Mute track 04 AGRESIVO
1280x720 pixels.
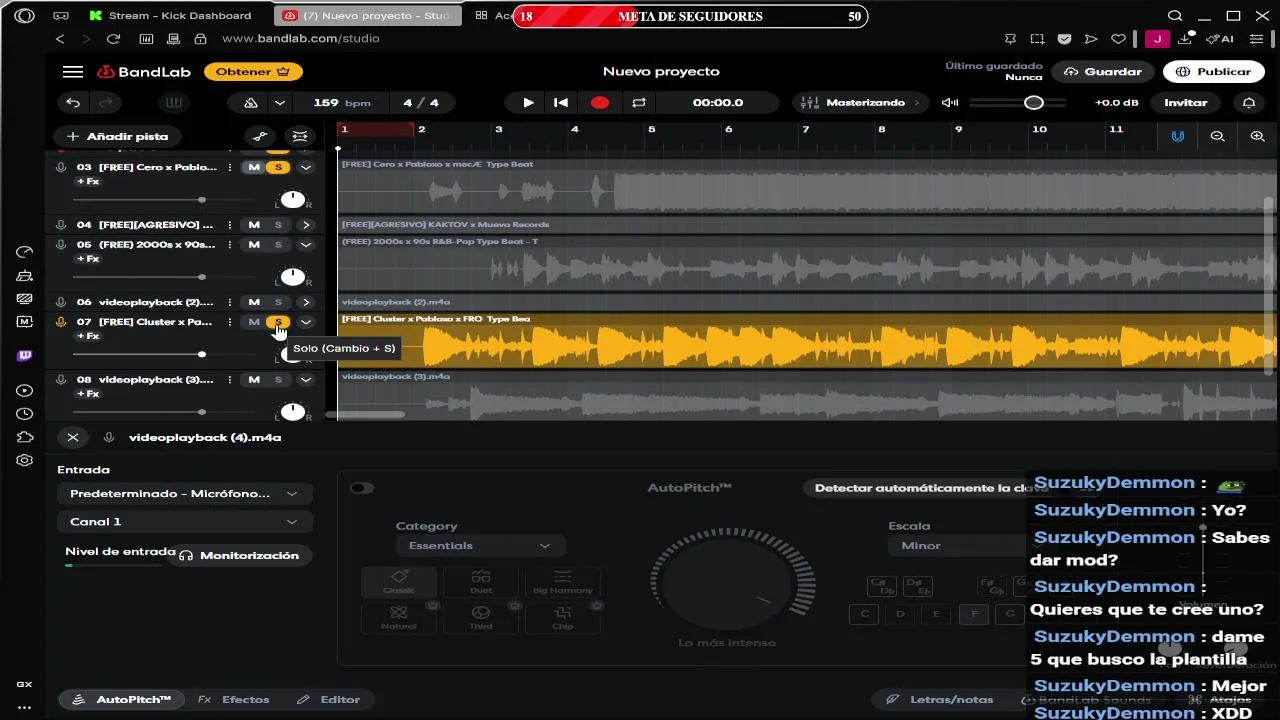point(254,225)
